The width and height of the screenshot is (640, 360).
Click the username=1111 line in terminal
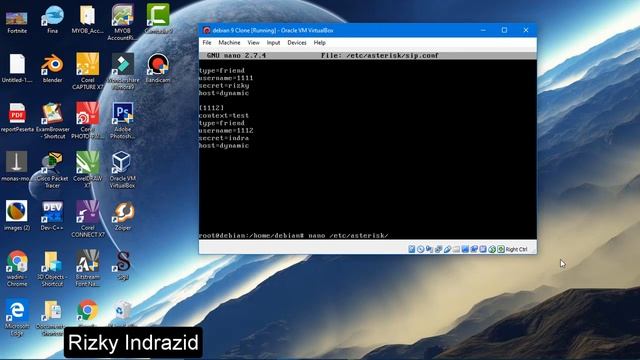click(226, 78)
